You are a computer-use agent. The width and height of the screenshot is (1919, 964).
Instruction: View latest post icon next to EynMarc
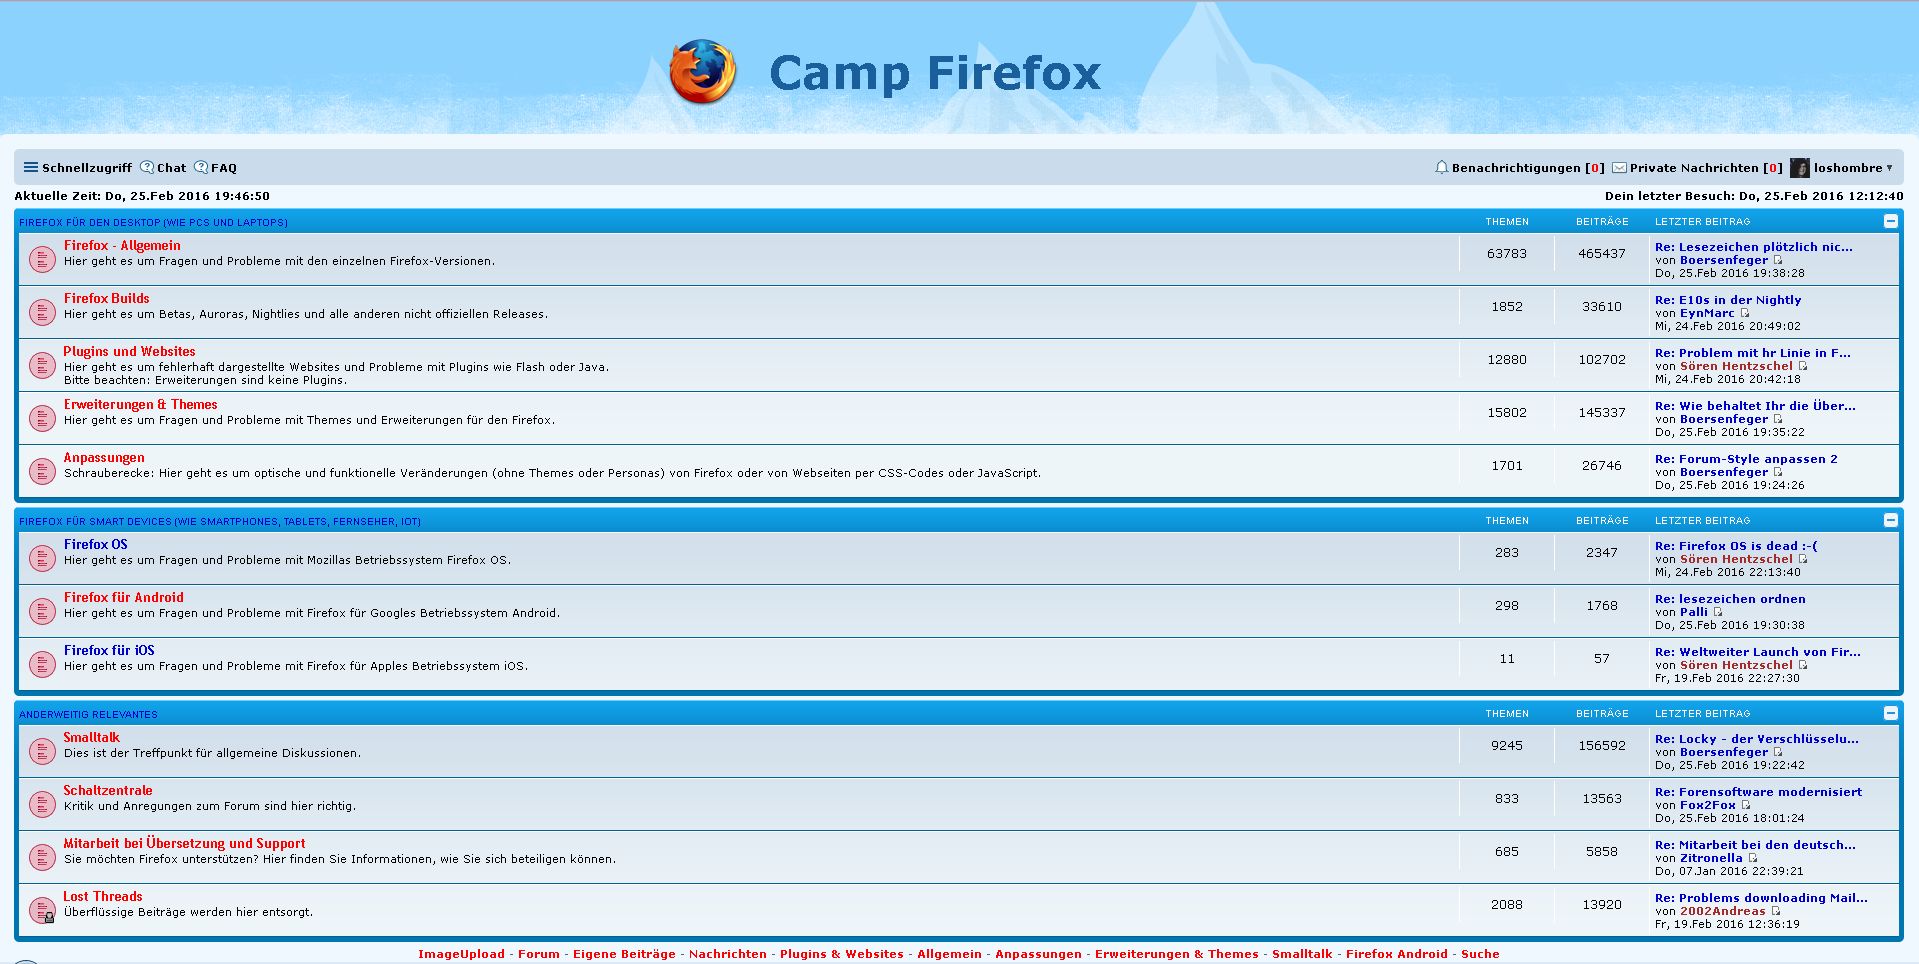1744,313
